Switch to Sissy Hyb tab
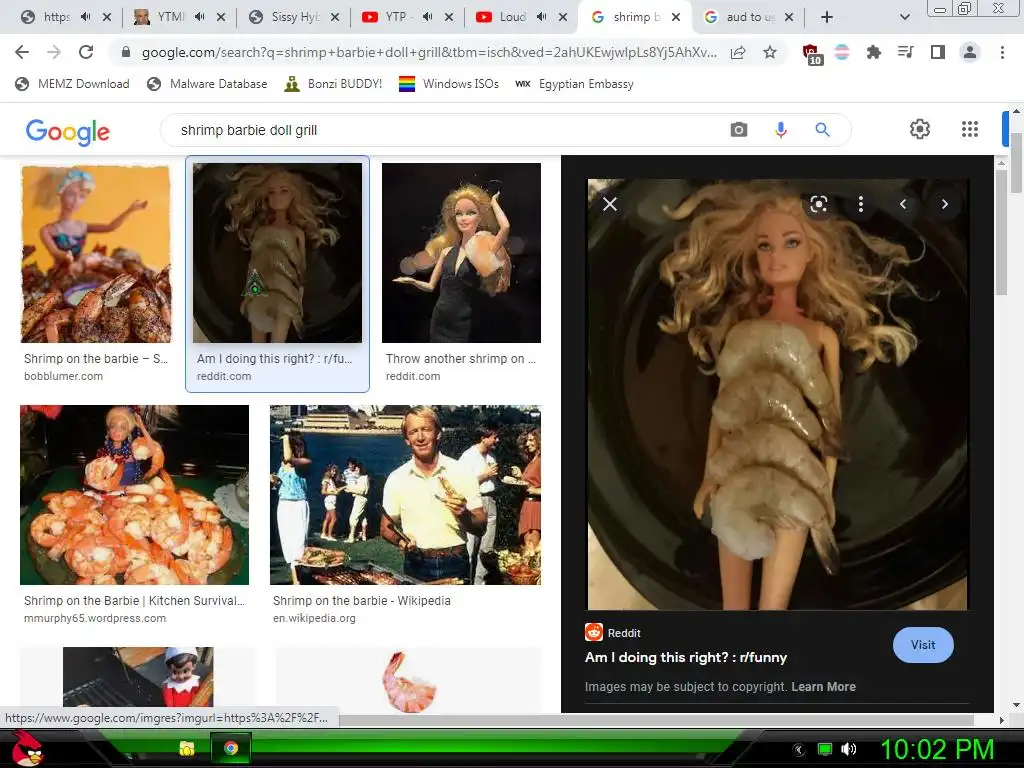Screen dimensions: 1024x768 (294, 17)
